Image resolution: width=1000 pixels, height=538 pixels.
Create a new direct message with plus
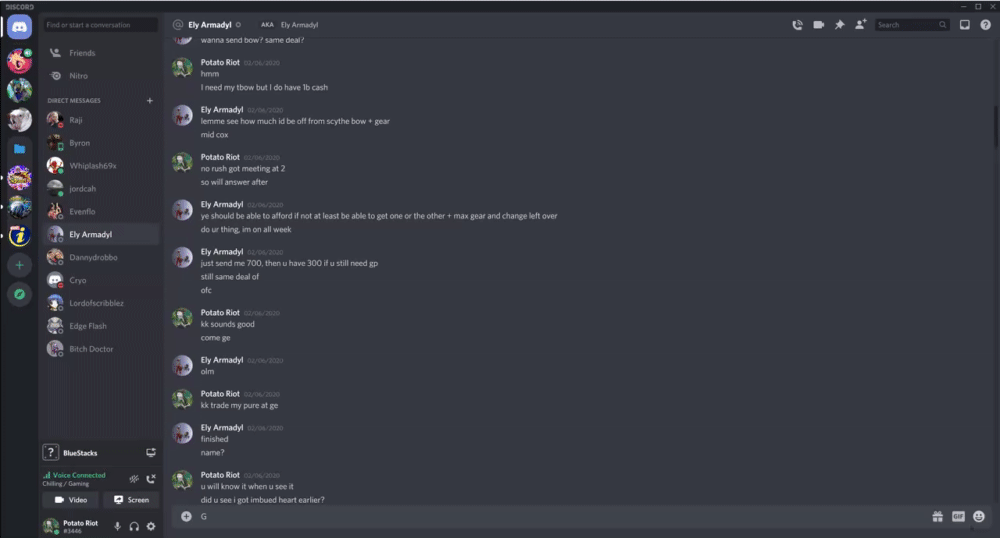(x=150, y=100)
